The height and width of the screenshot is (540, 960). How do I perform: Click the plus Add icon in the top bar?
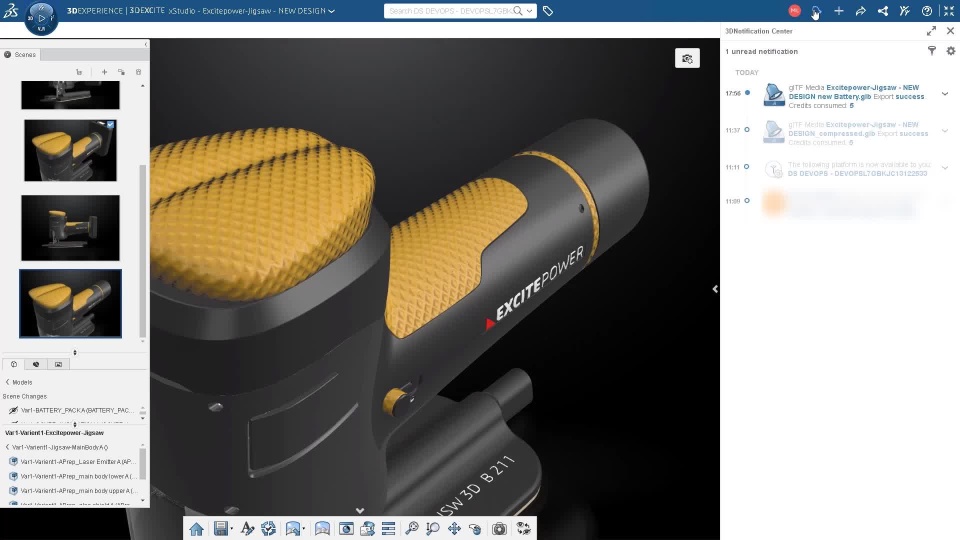coord(839,11)
